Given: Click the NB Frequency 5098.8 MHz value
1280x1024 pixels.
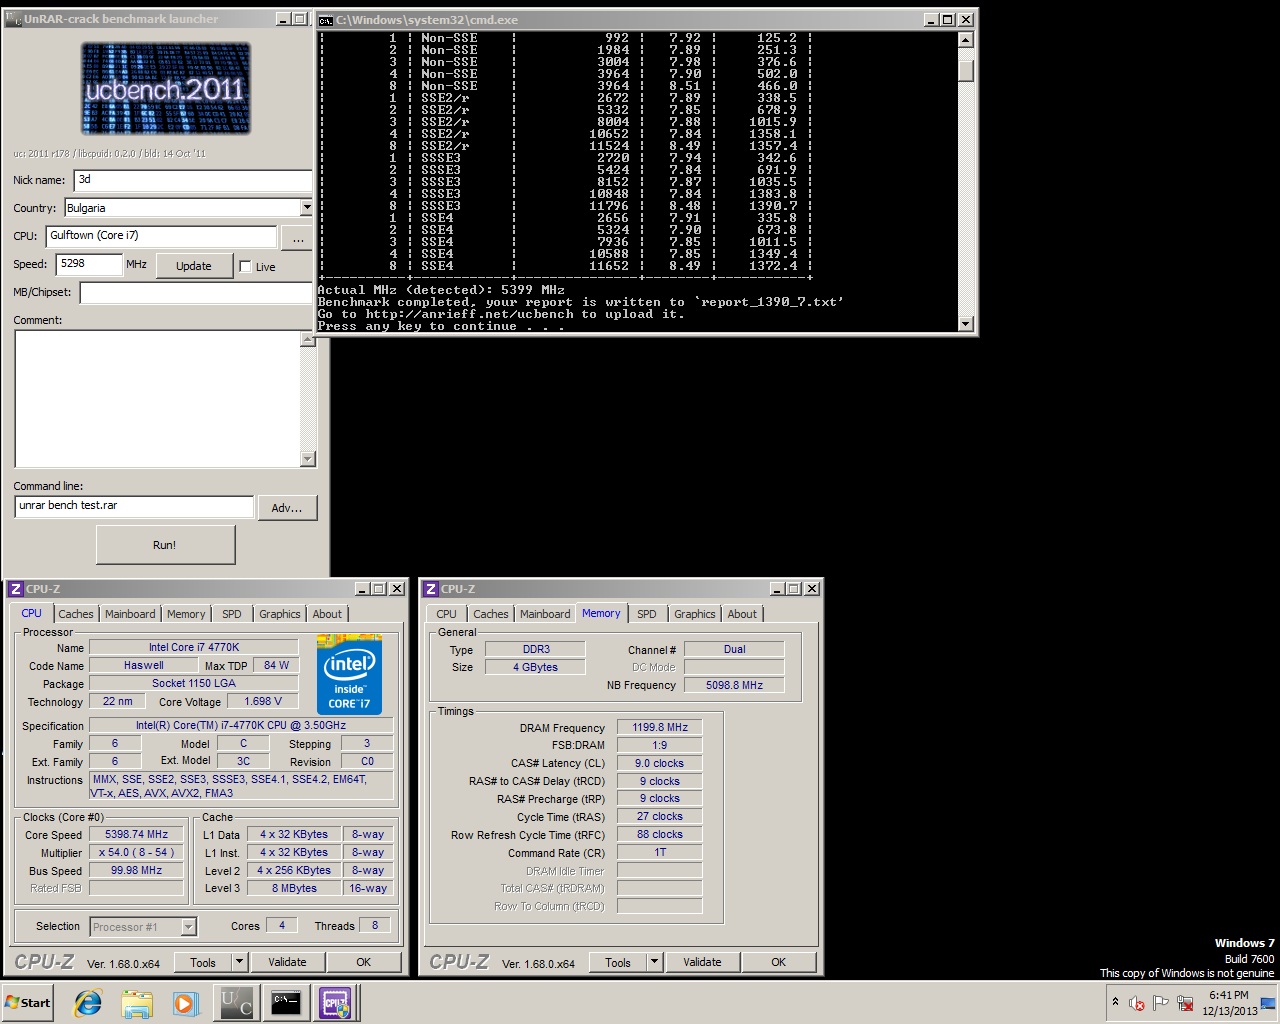Looking at the screenshot, I should click(x=734, y=685).
